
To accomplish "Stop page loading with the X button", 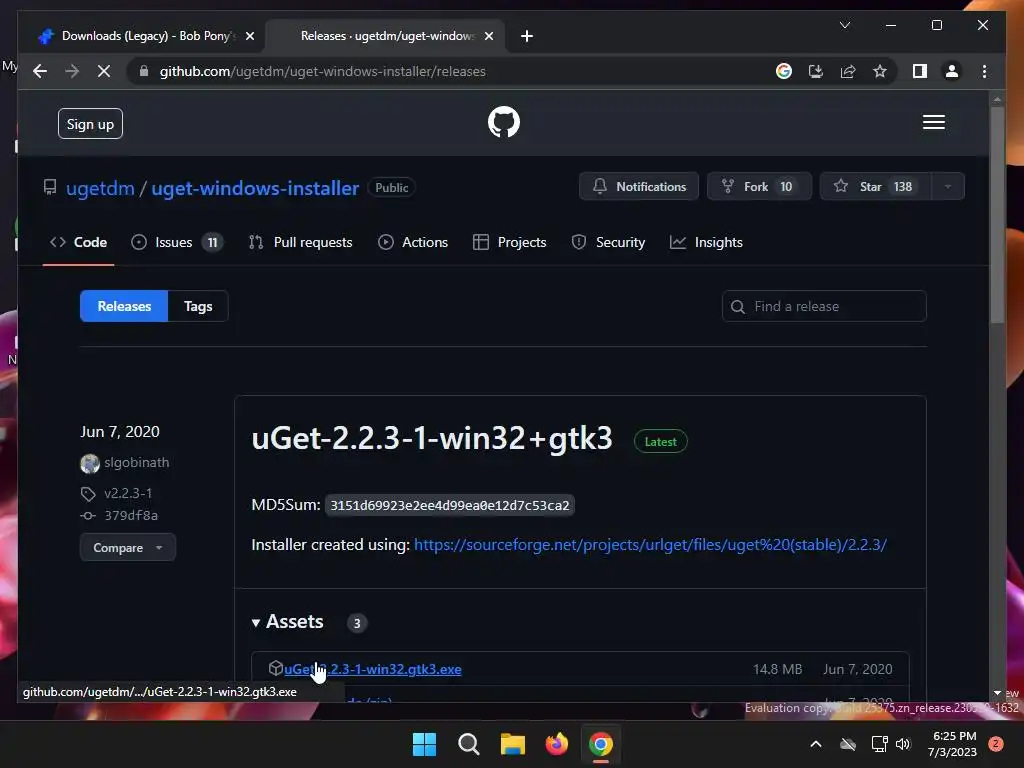I will click(104, 71).
